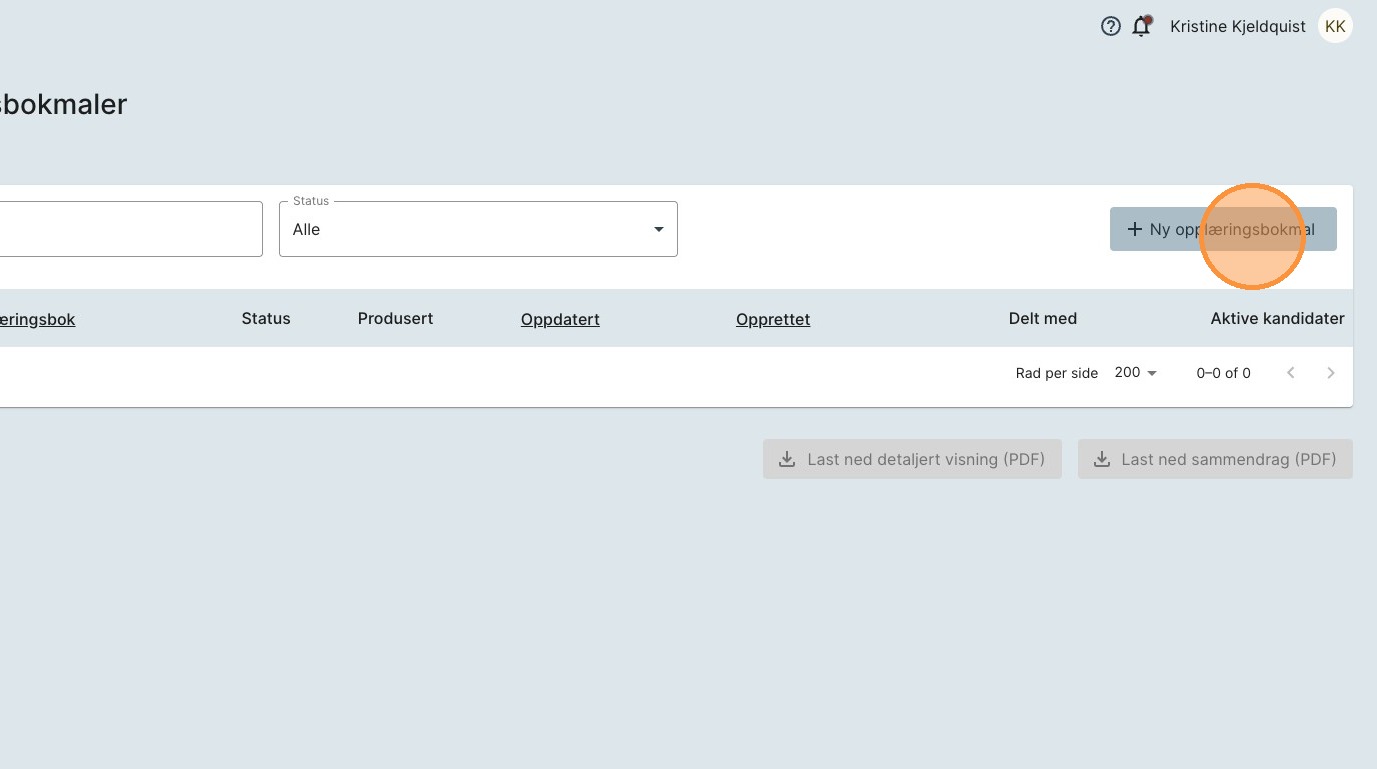Click the Kristine Kjeldquist user name
1377x769 pixels.
click(1237, 27)
